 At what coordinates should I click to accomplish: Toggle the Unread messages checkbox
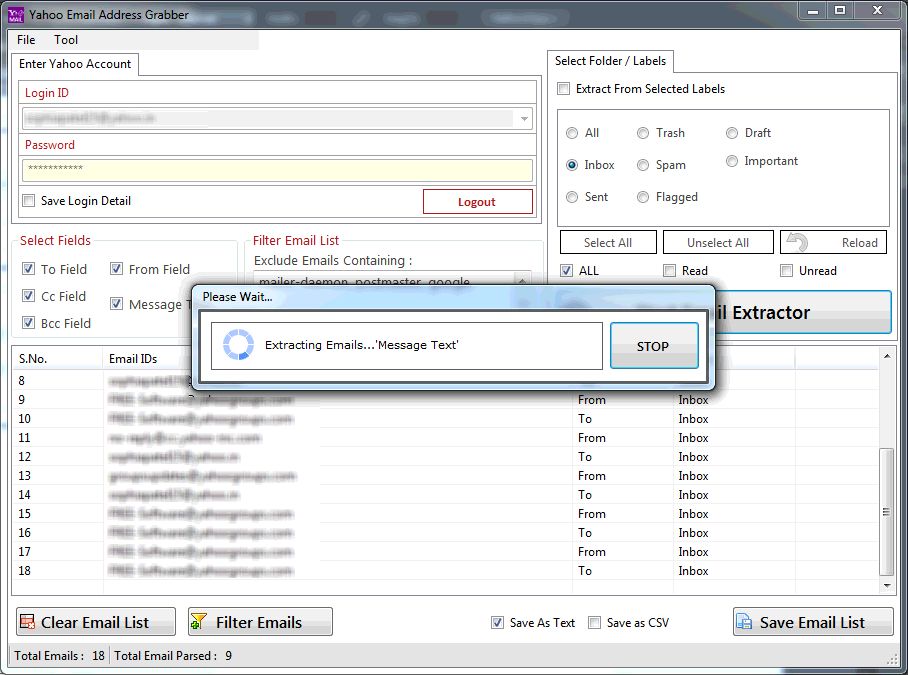coord(786,270)
